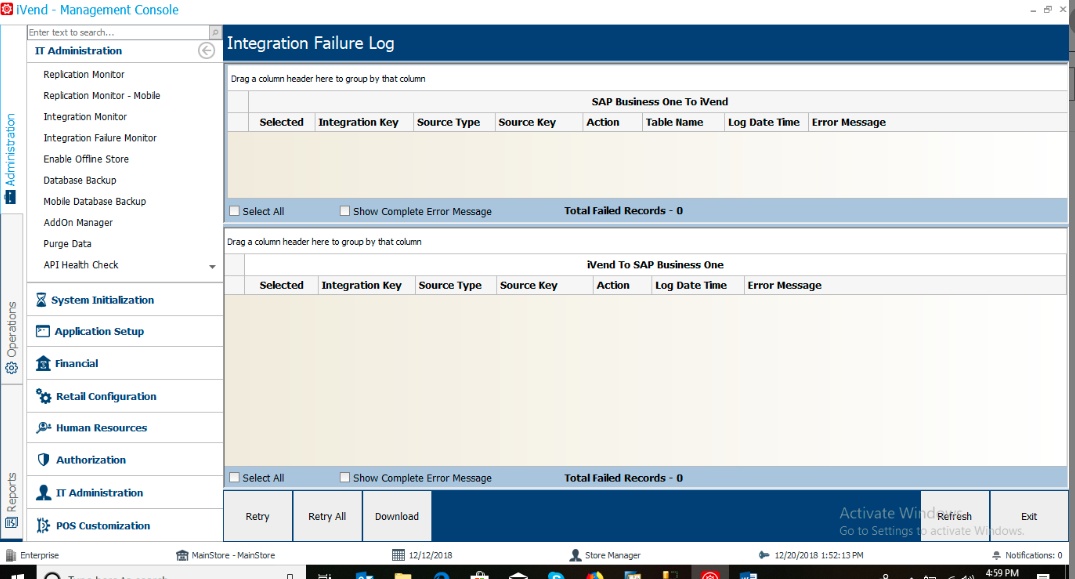This screenshot has height=579, width=1075.
Task: Enable Show Complete Error Message for SAP-to-iVend grid
Action: pyautogui.click(x=345, y=211)
